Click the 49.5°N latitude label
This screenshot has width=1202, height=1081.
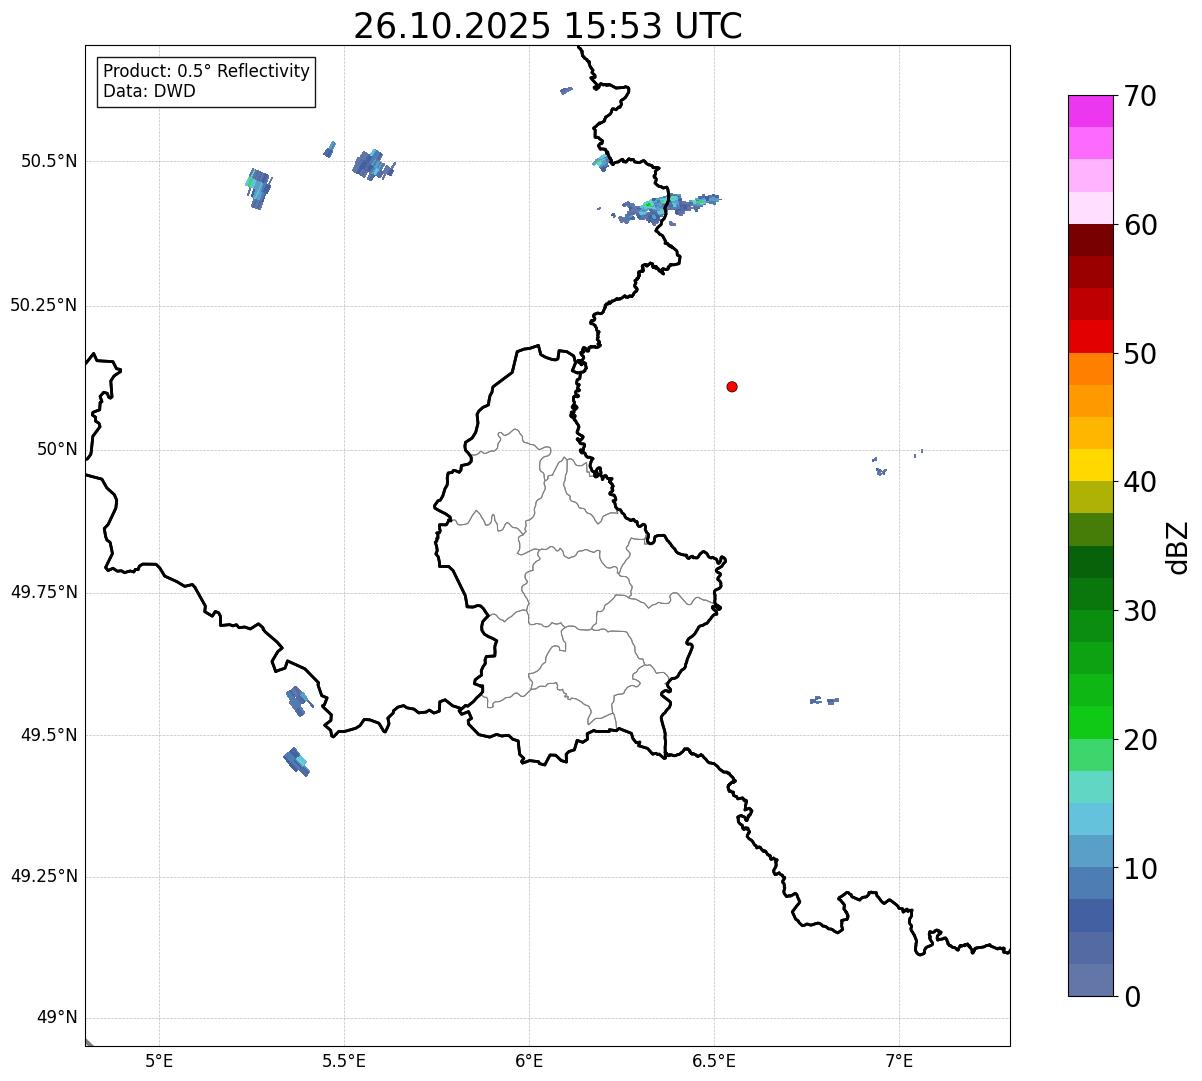pos(48,735)
